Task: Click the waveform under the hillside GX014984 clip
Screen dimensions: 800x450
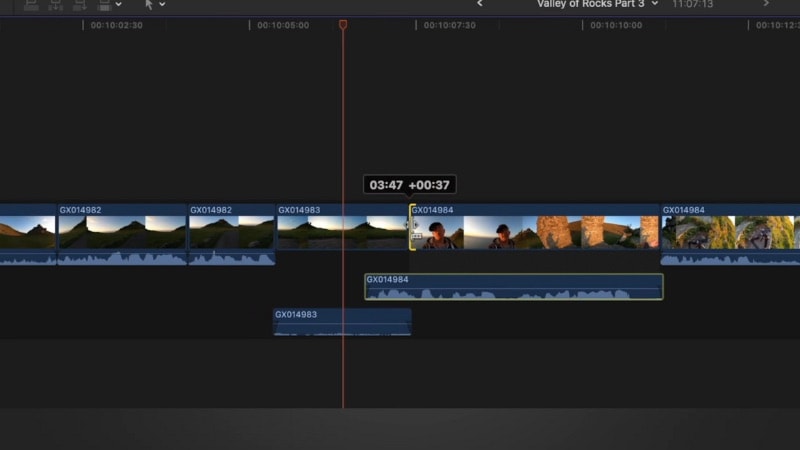Action: 730,259
